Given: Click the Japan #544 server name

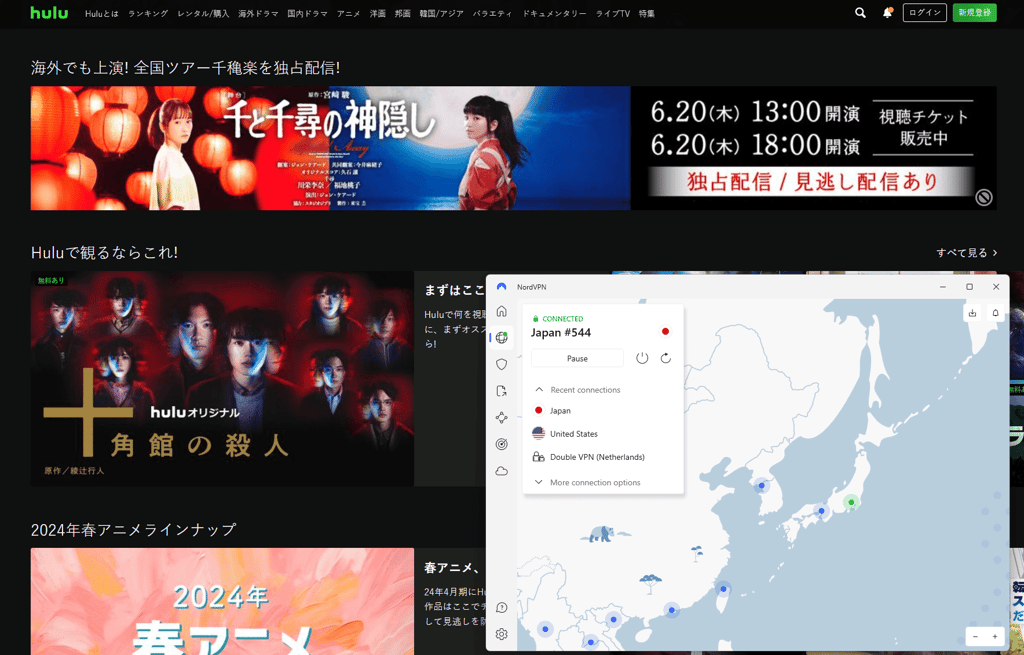Looking at the screenshot, I should coord(560,332).
